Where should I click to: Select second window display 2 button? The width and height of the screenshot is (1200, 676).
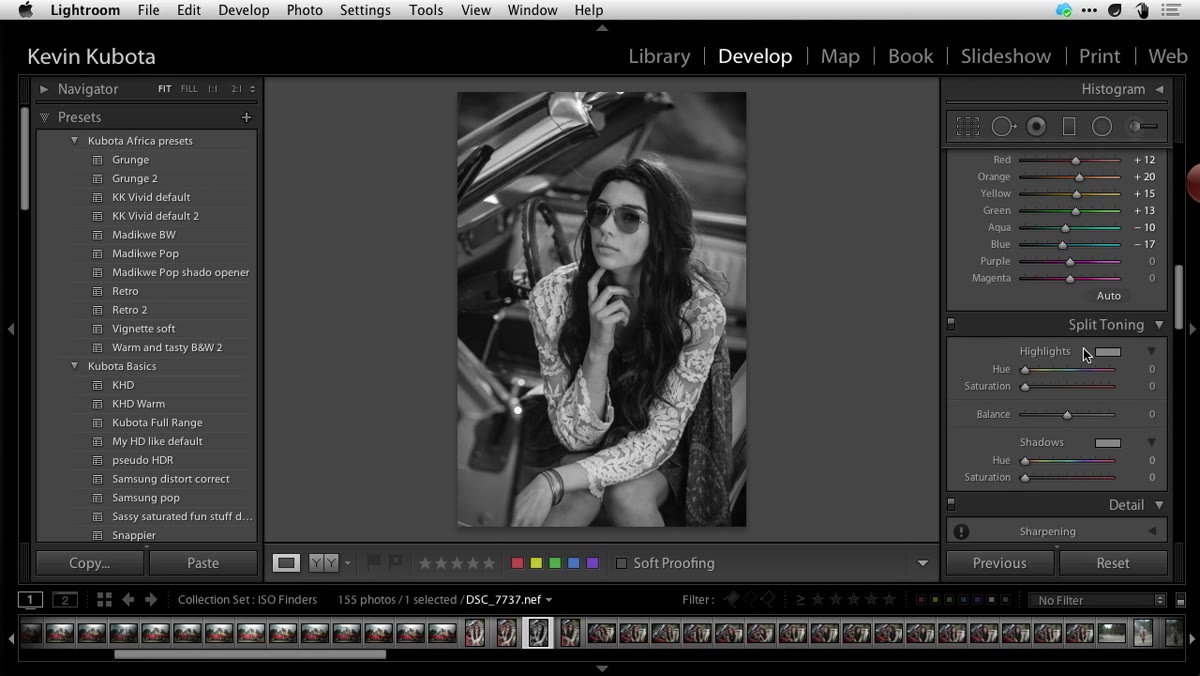(x=65, y=600)
